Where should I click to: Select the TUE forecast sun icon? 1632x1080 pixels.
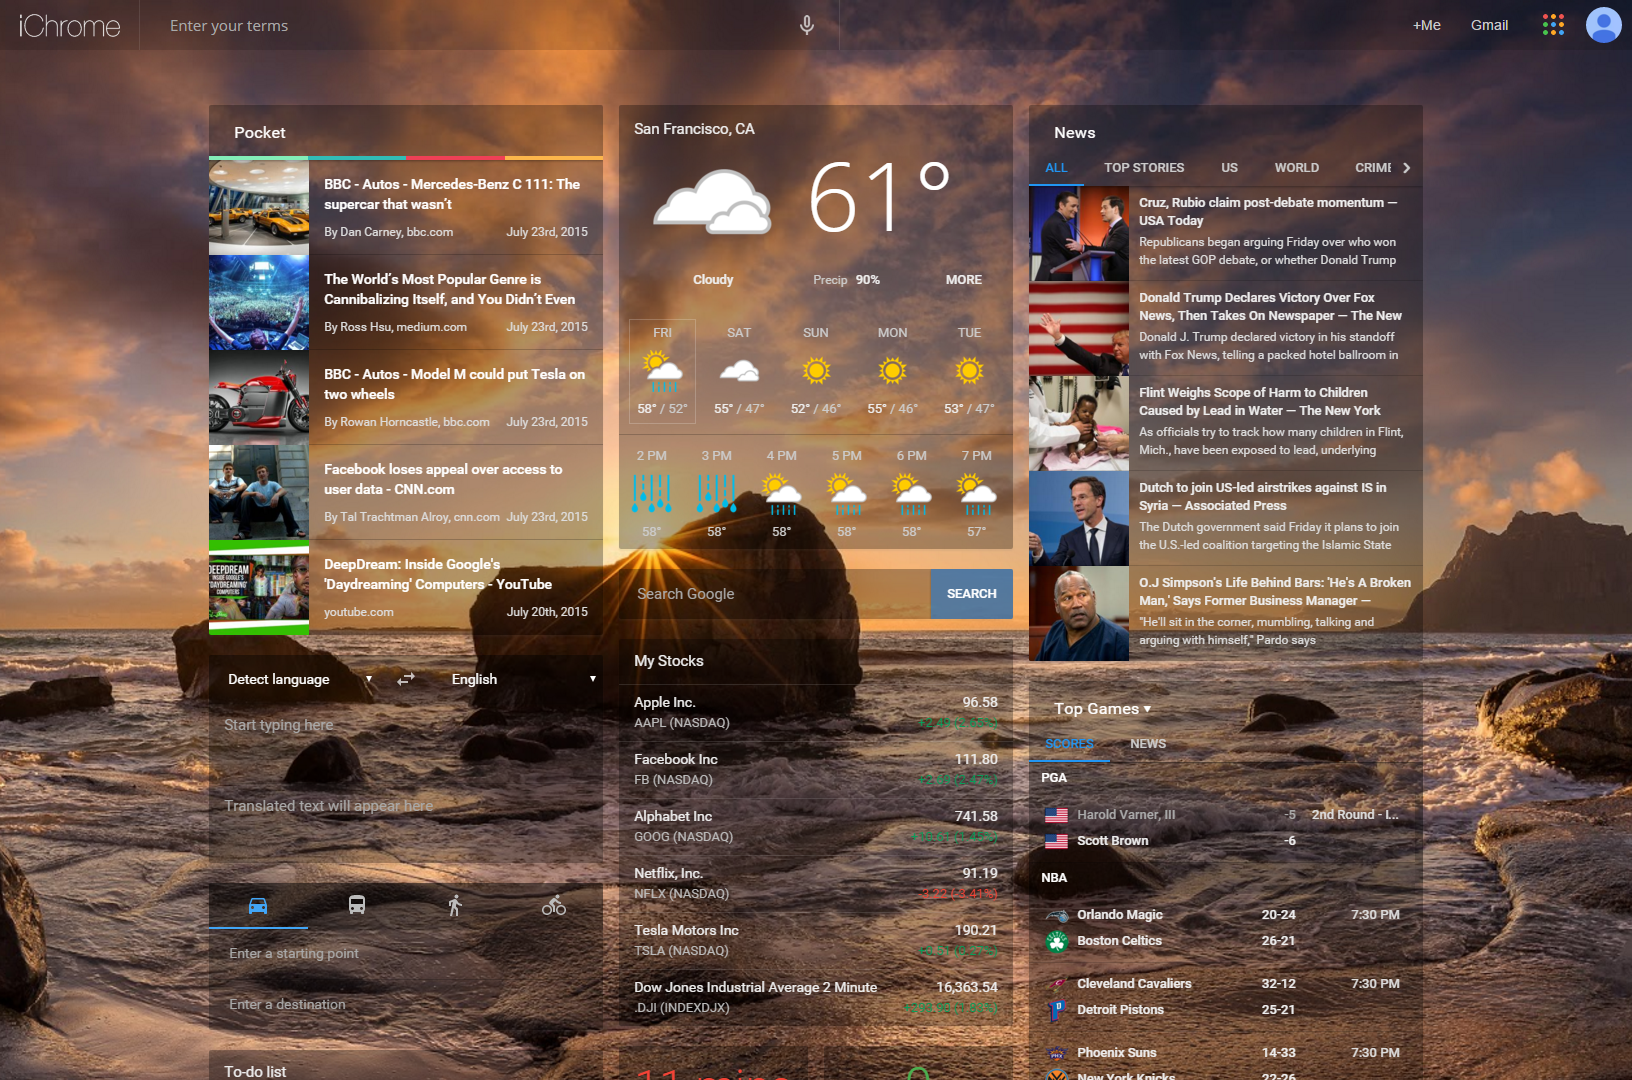(x=969, y=371)
